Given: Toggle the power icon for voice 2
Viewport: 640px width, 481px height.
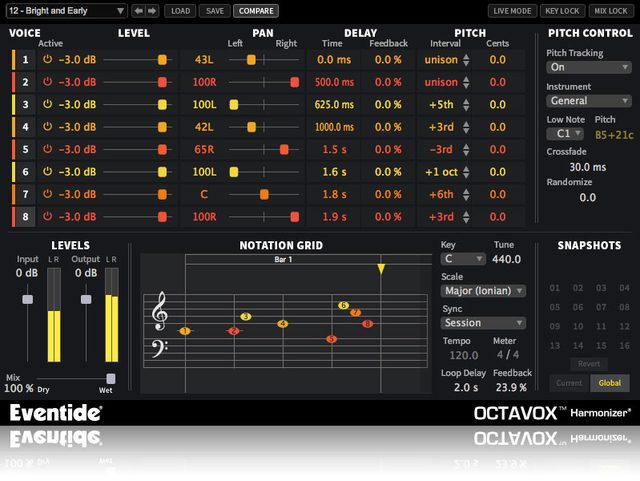Looking at the screenshot, I should [48, 82].
